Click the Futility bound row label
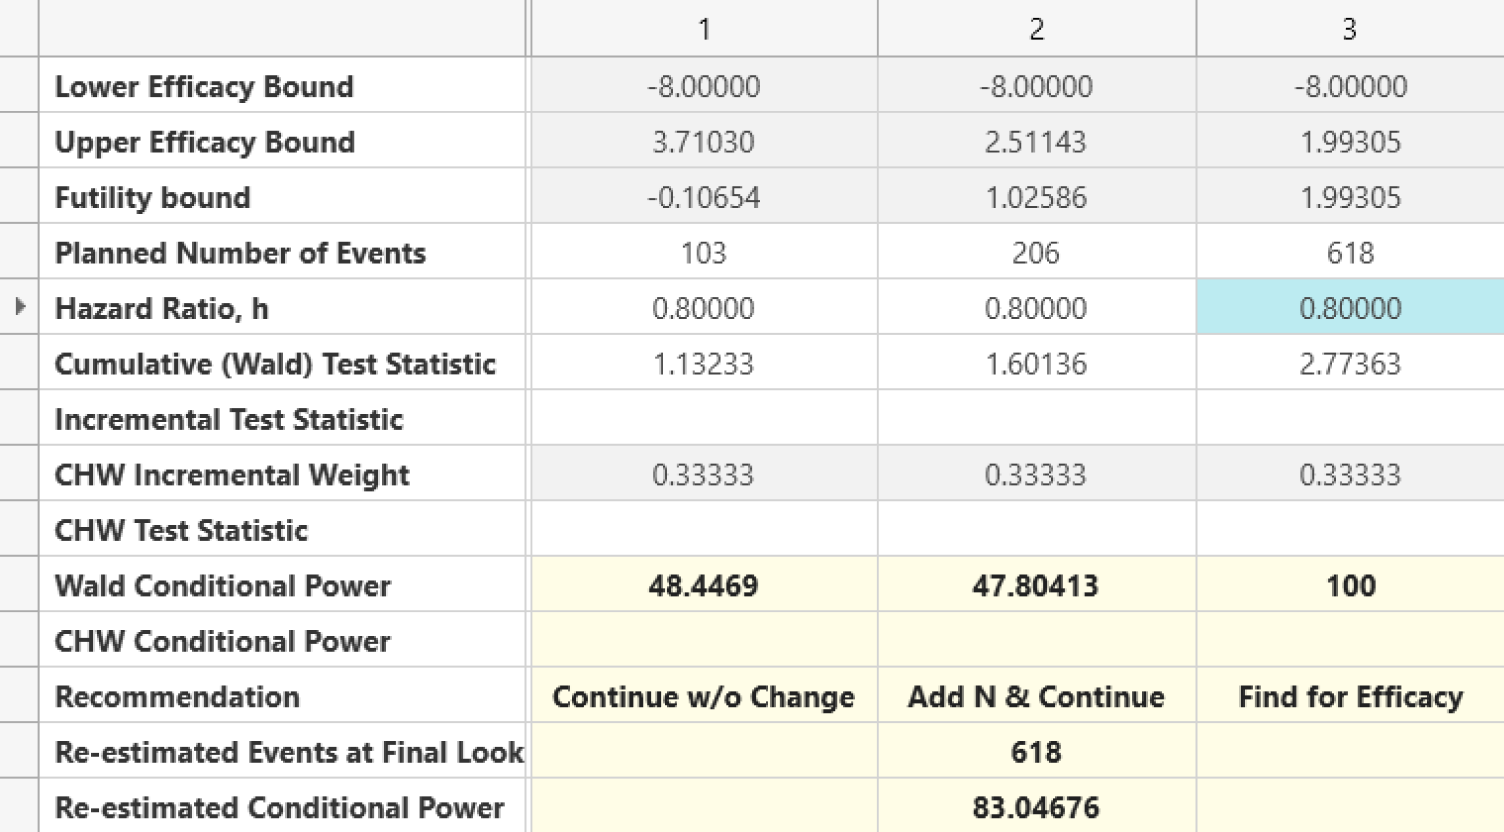The width and height of the screenshot is (1504, 832). tap(153, 197)
